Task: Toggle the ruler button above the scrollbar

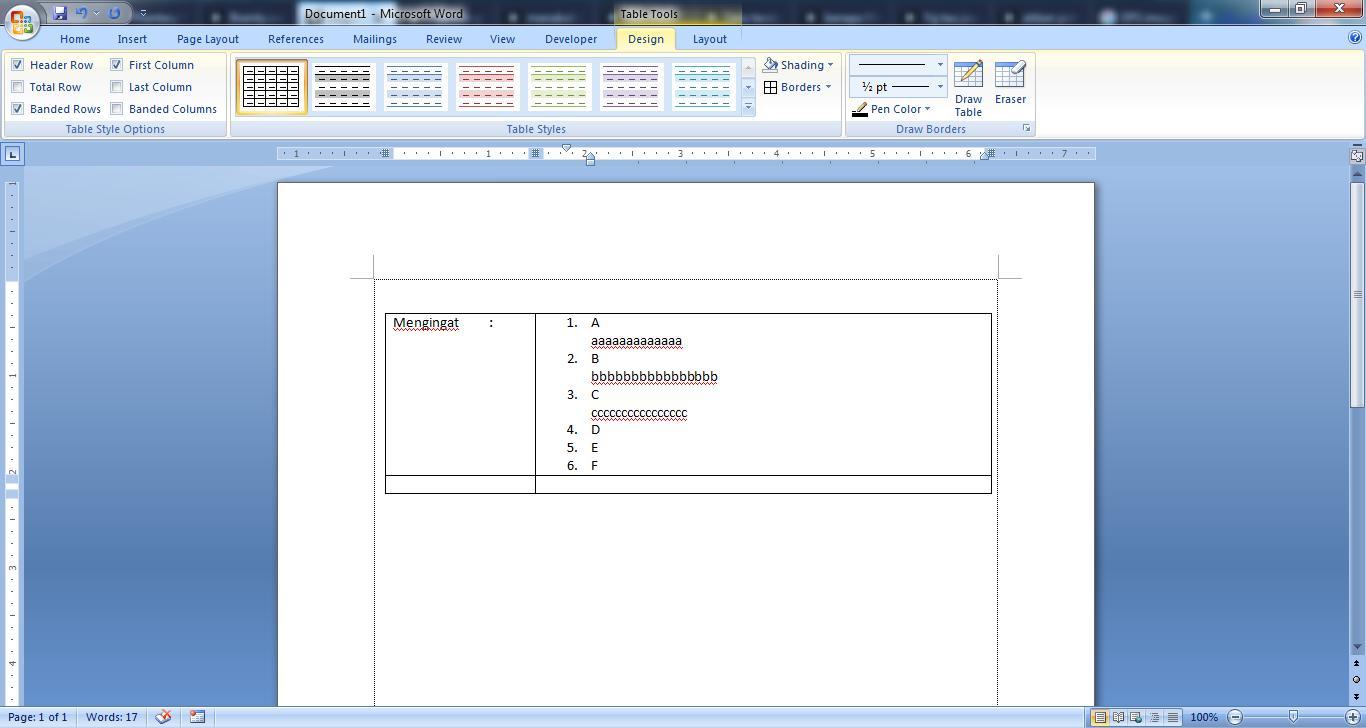Action: pyautogui.click(x=1357, y=155)
